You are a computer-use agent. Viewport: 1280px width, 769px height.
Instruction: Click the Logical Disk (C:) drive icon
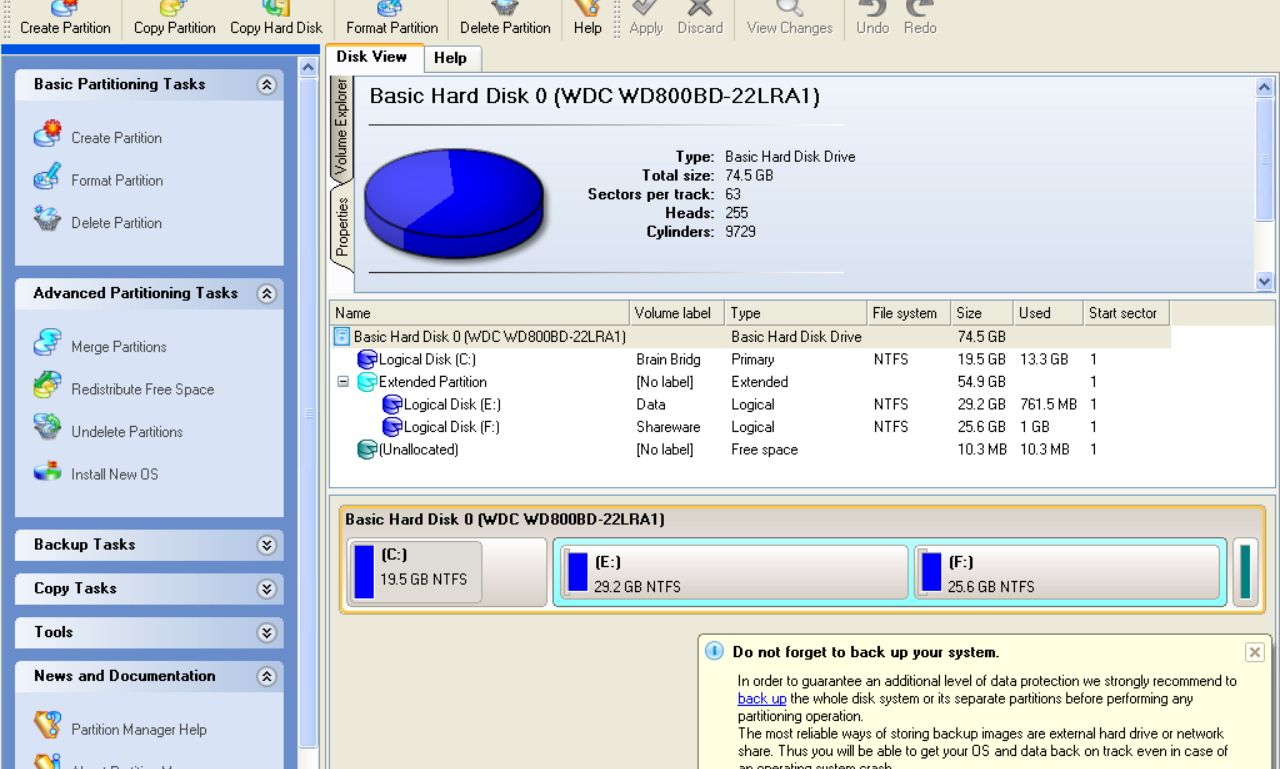coord(367,360)
